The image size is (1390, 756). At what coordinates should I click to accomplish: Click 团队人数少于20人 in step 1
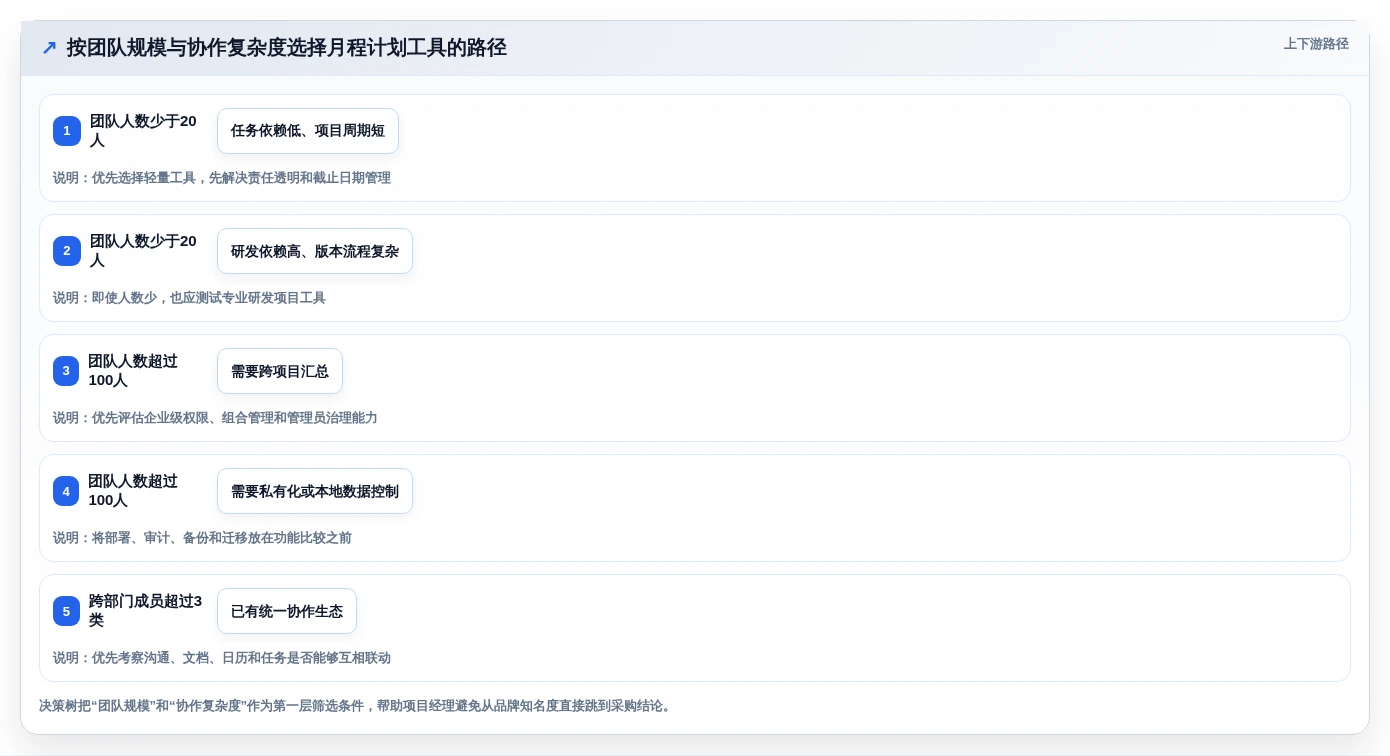[x=143, y=131]
